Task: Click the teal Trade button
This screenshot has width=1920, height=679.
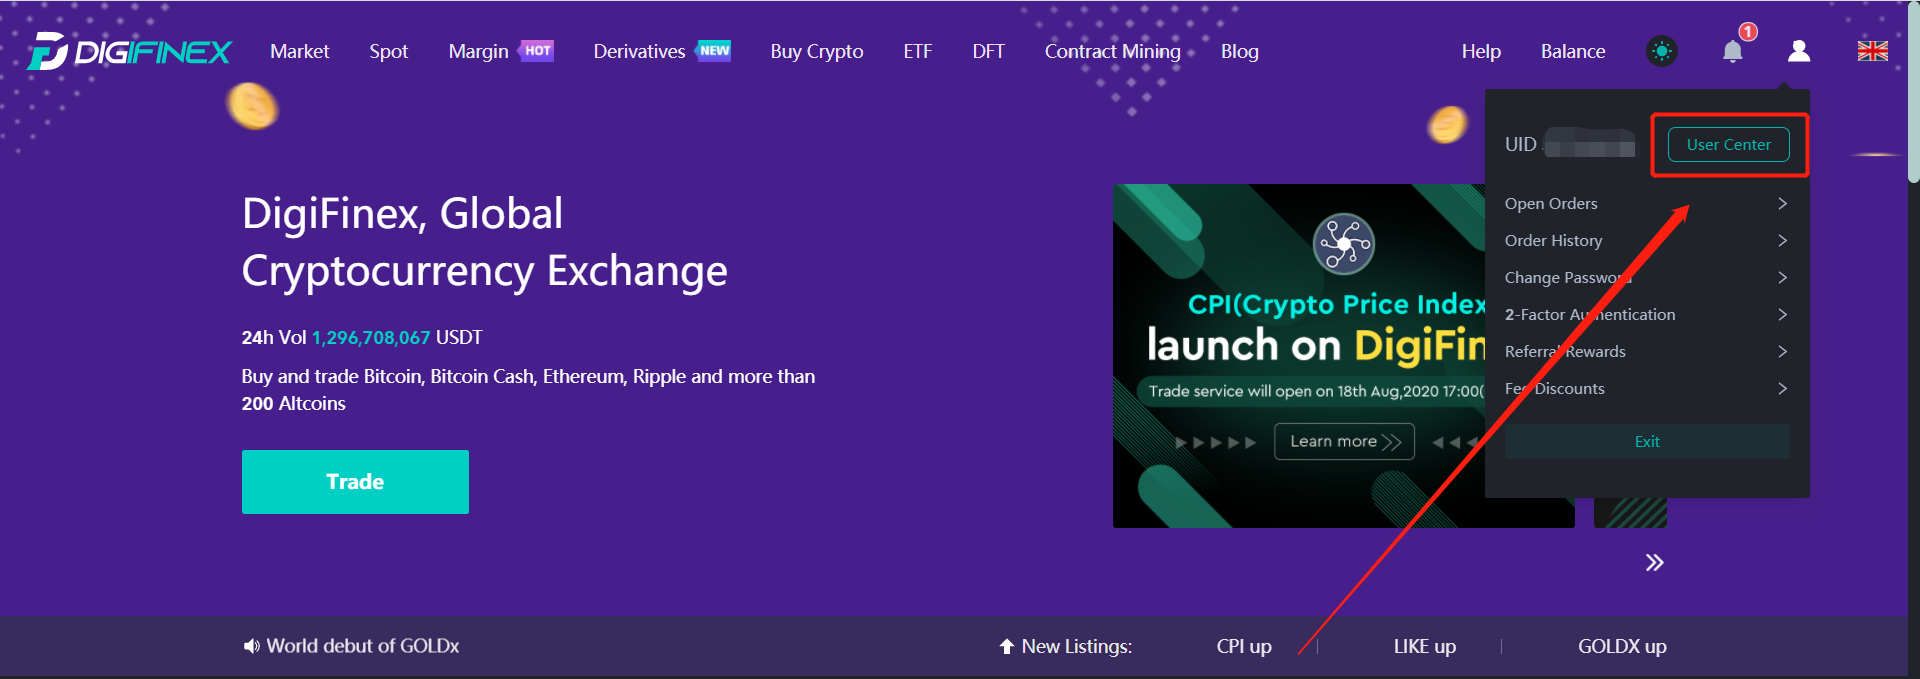Action: [x=355, y=481]
